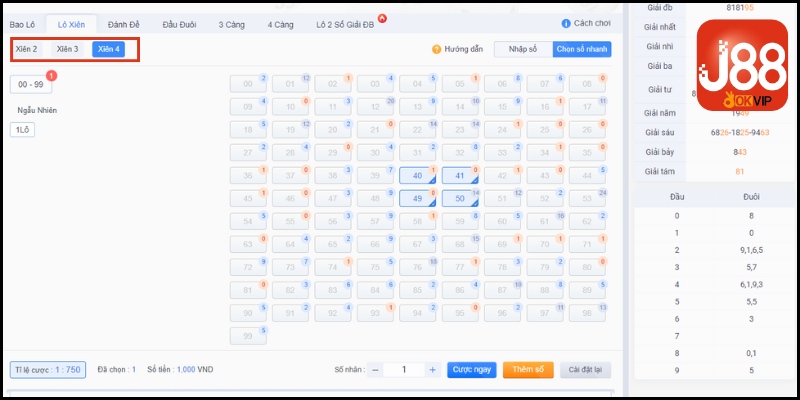
Task: Select the Xiên 2 option
Action: [x=27, y=49]
